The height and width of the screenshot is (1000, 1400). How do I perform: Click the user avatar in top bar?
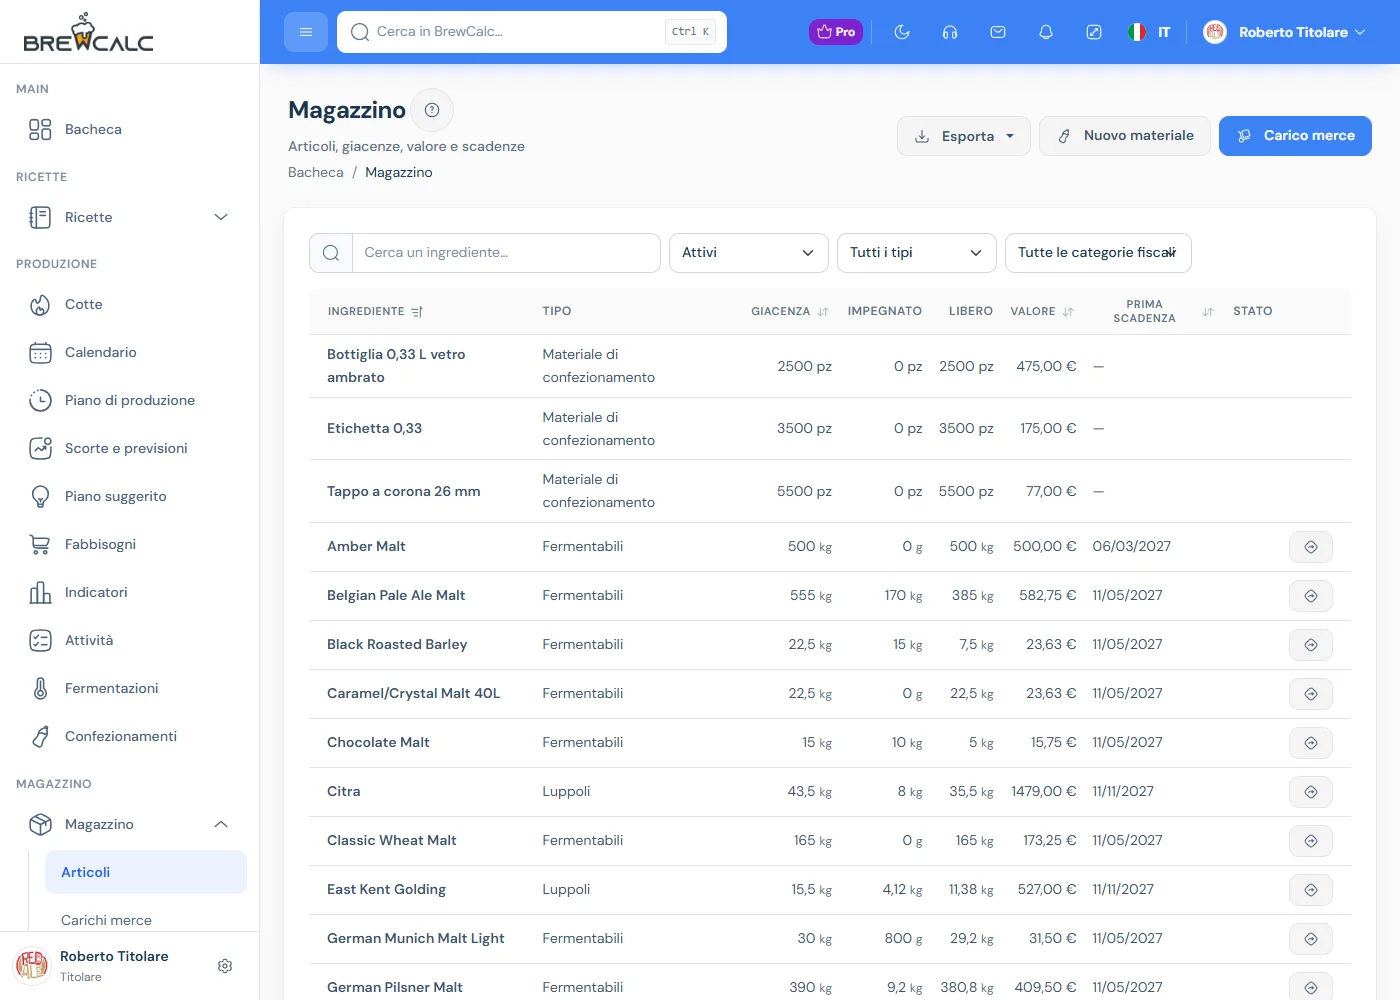(x=1215, y=32)
